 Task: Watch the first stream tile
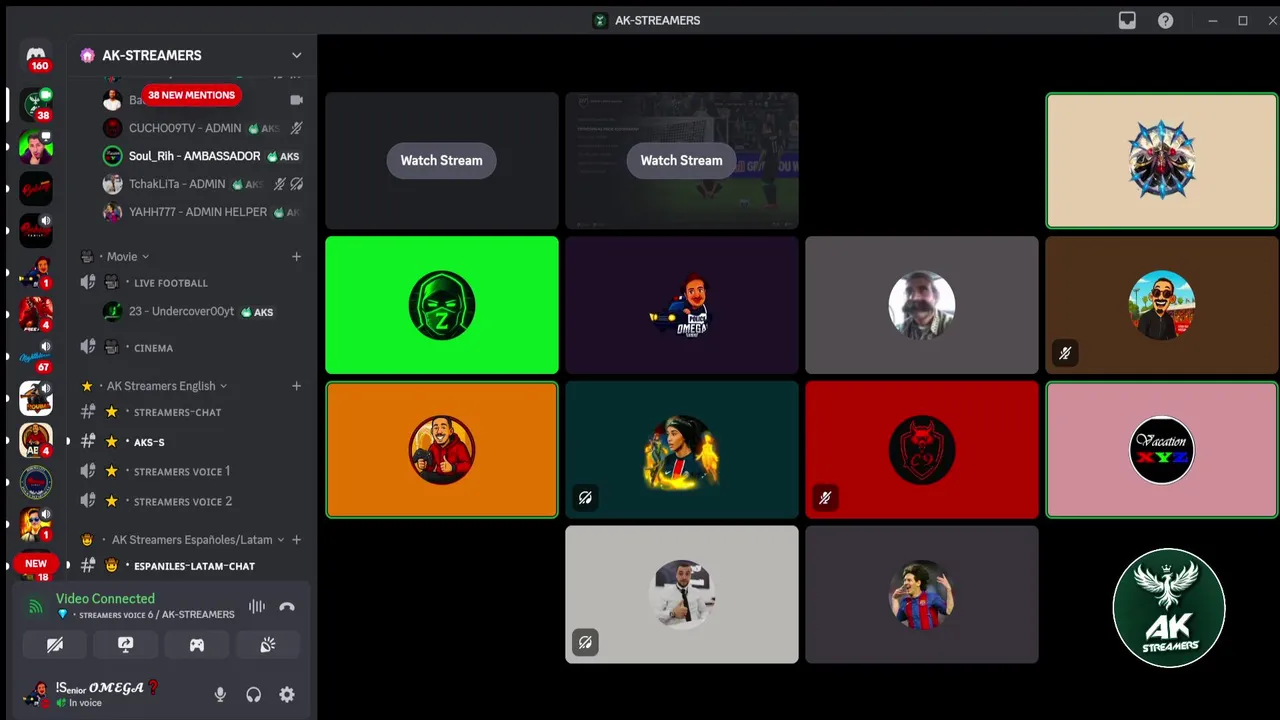[441, 160]
